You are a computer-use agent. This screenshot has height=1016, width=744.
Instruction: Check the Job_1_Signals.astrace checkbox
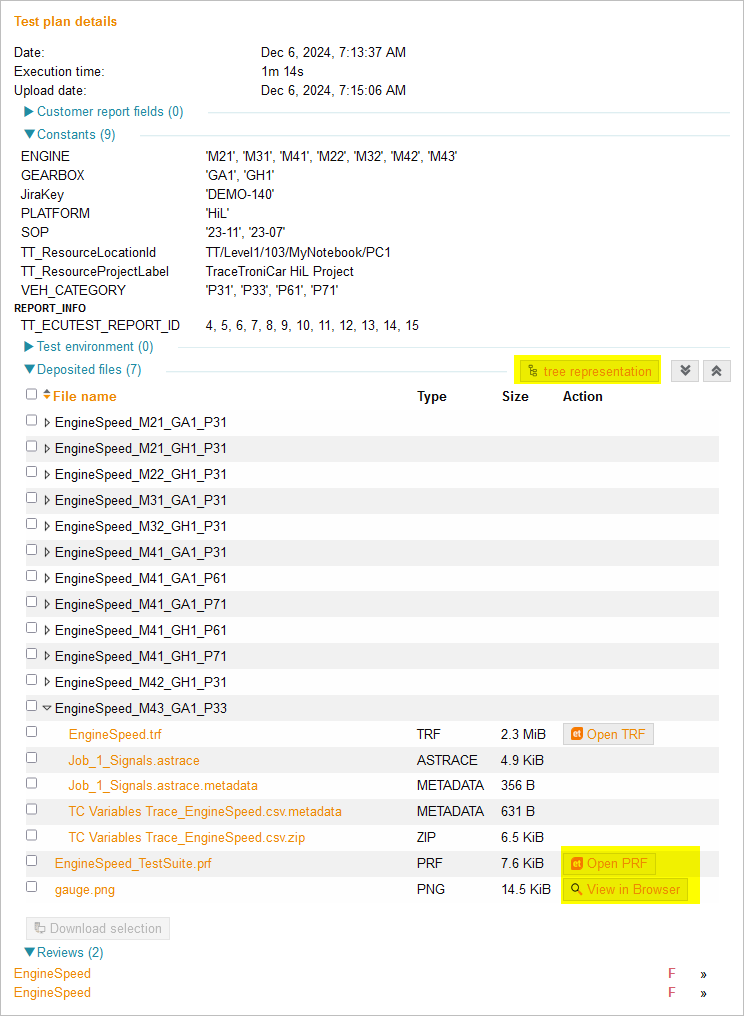(32, 757)
